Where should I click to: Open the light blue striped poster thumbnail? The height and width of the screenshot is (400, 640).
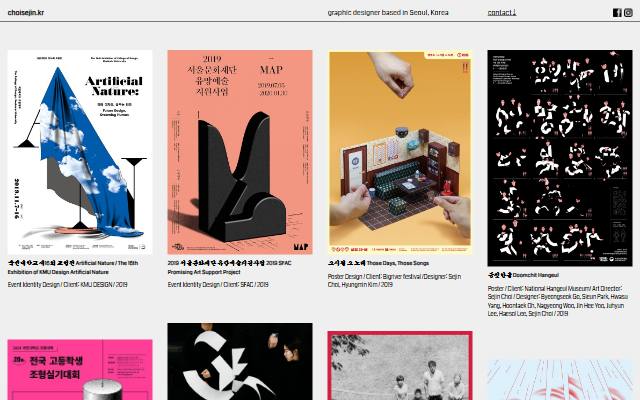[x=560, y=380]
